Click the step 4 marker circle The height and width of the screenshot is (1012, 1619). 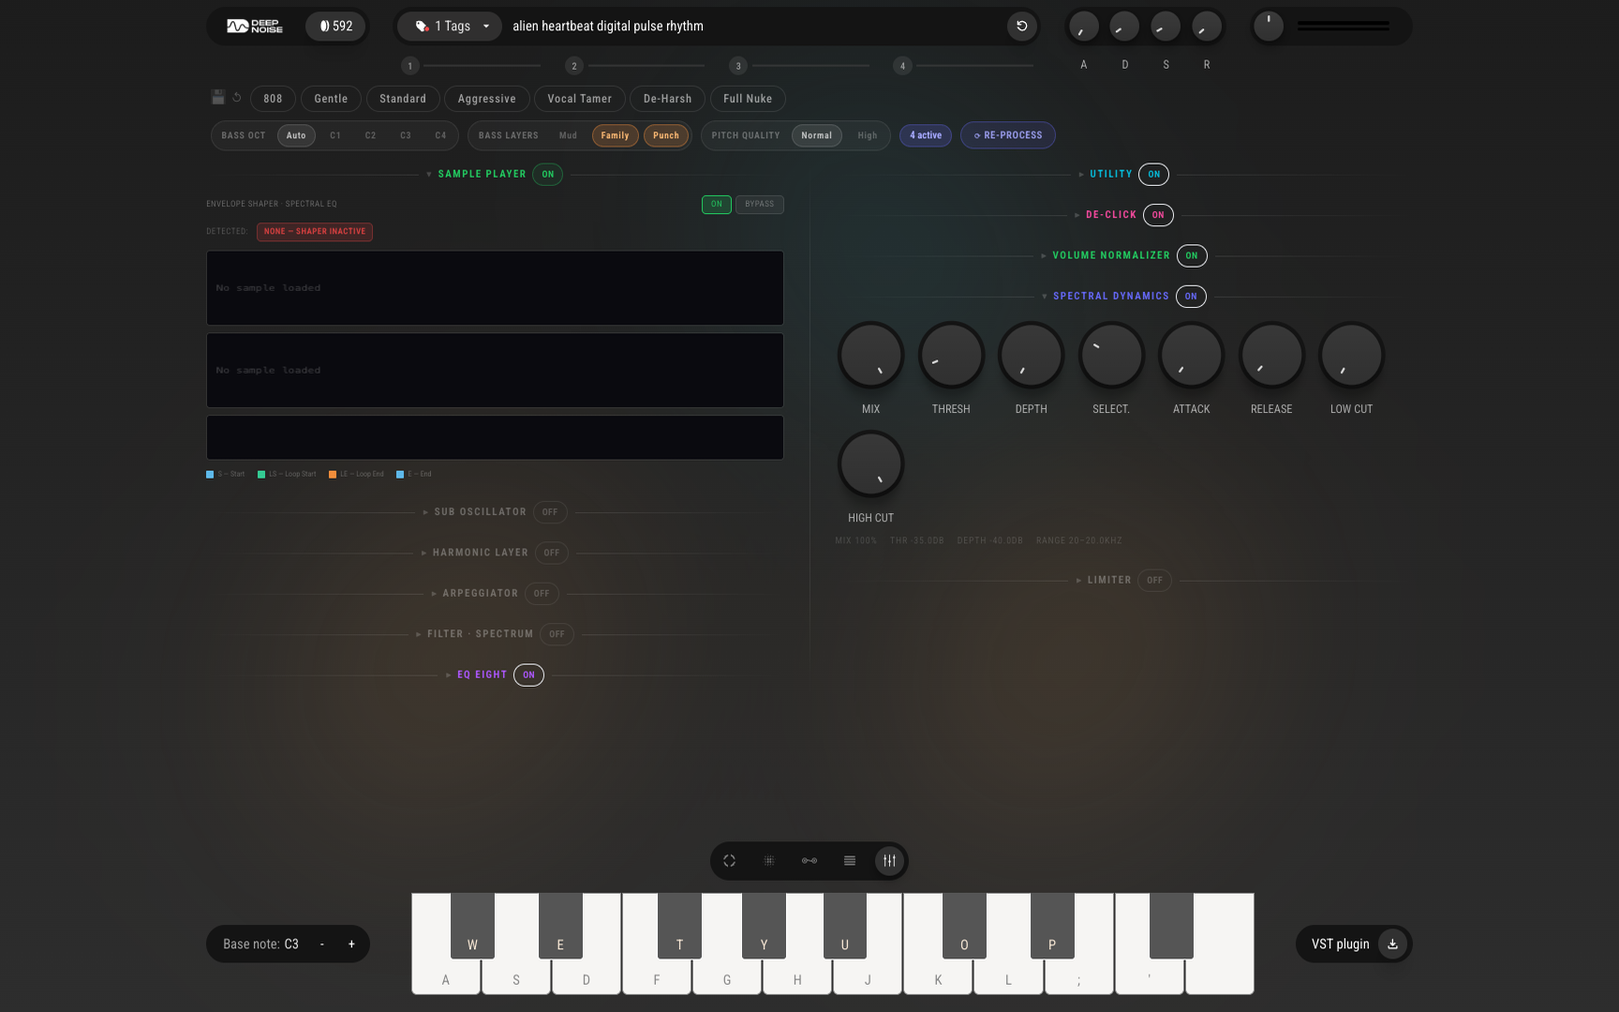(x=902, y=66)
